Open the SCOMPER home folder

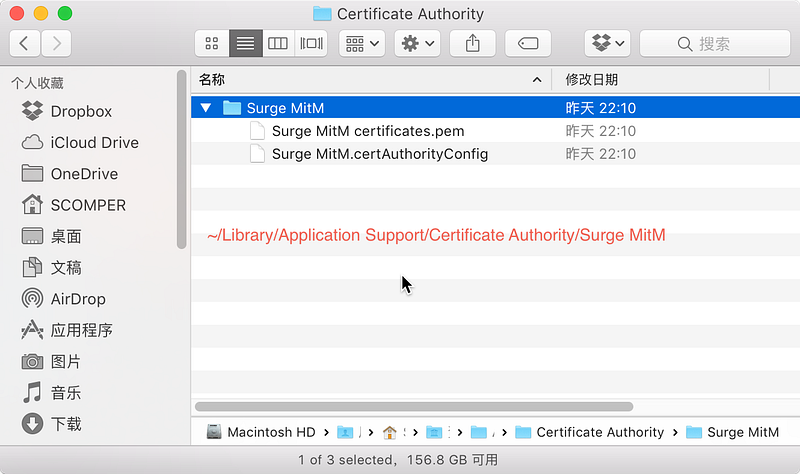pyautogui.click(x=73, y=205)
